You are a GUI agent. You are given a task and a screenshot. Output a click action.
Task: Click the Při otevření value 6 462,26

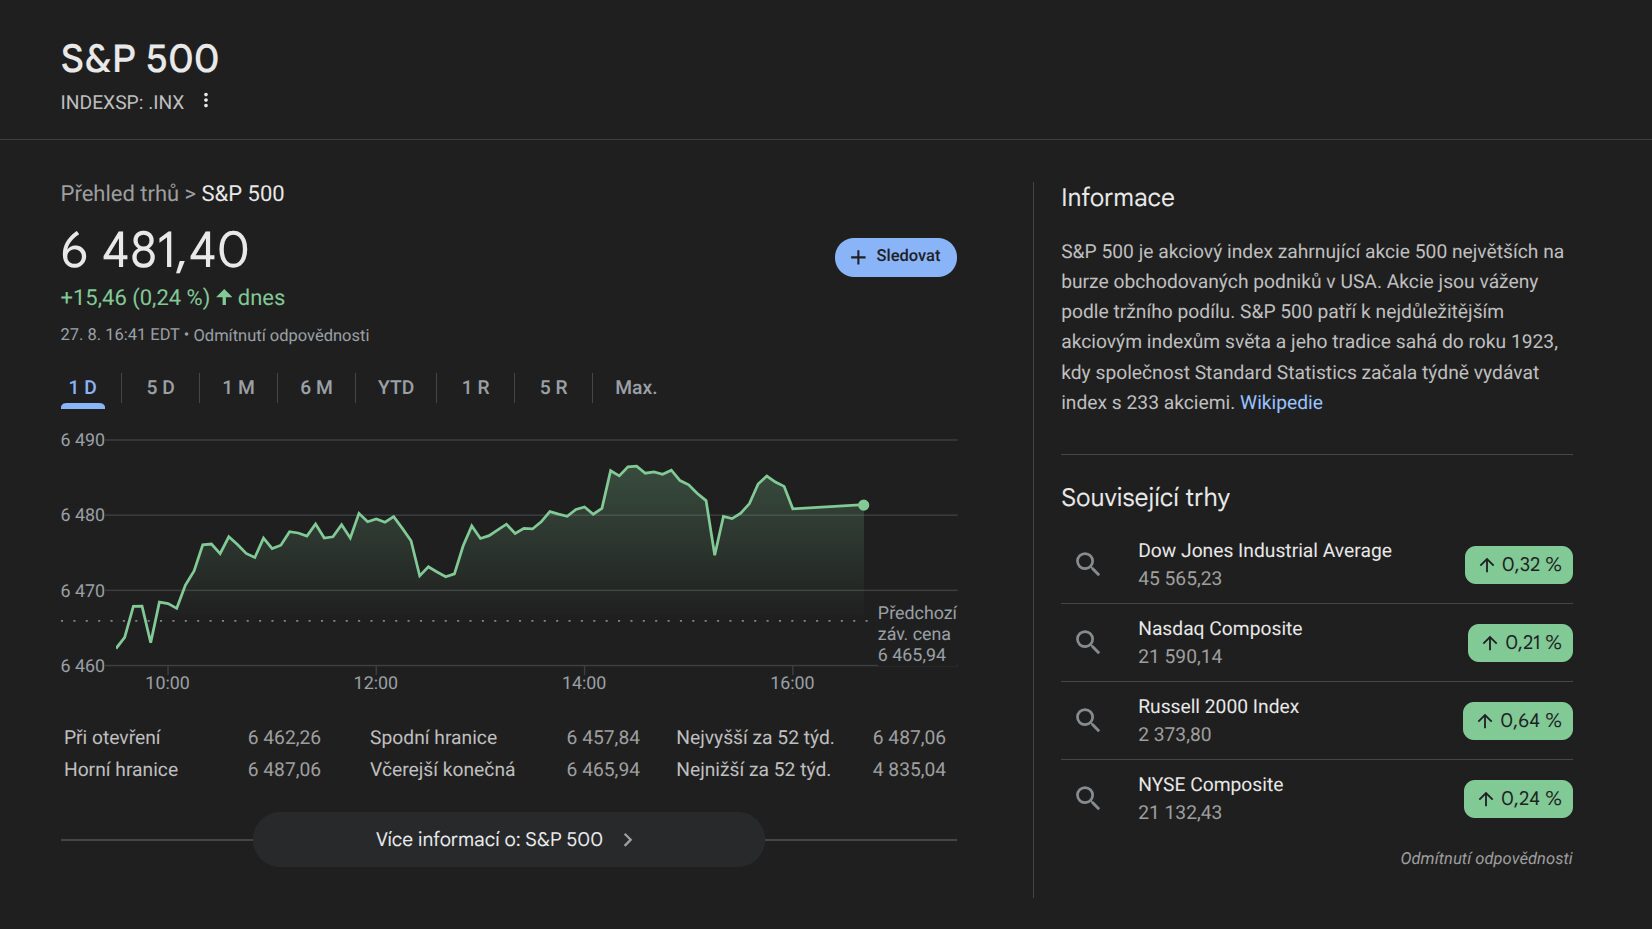pos(284,738)
